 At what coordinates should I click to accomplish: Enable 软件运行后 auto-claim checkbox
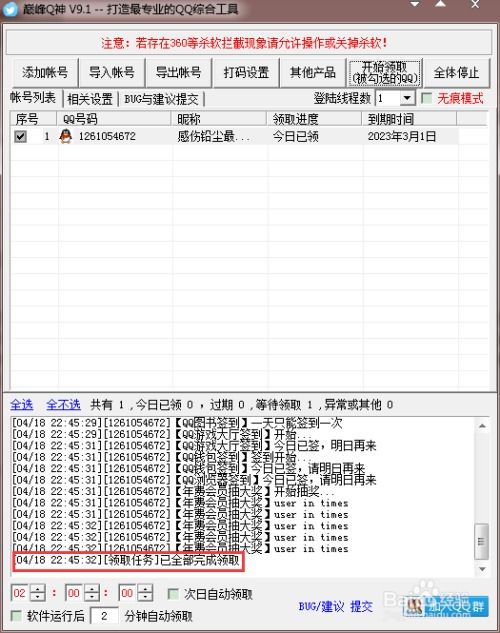(16, 616)
